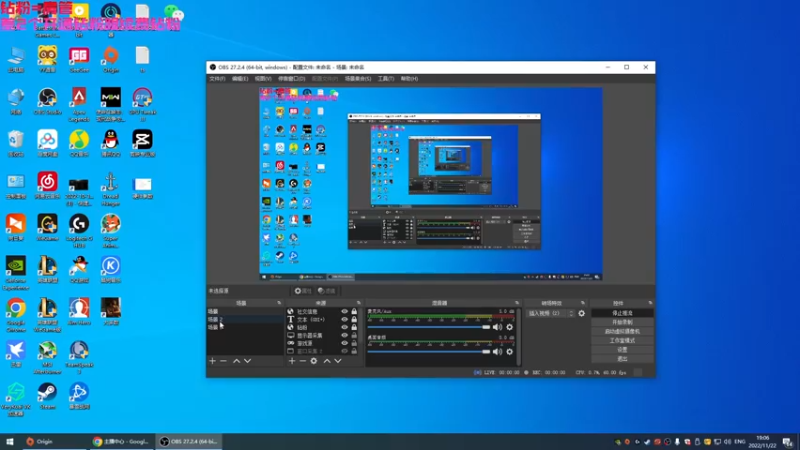Open 设置 from Controls panel
Viewport: 800px width, 450px height.
pos(622,349)
